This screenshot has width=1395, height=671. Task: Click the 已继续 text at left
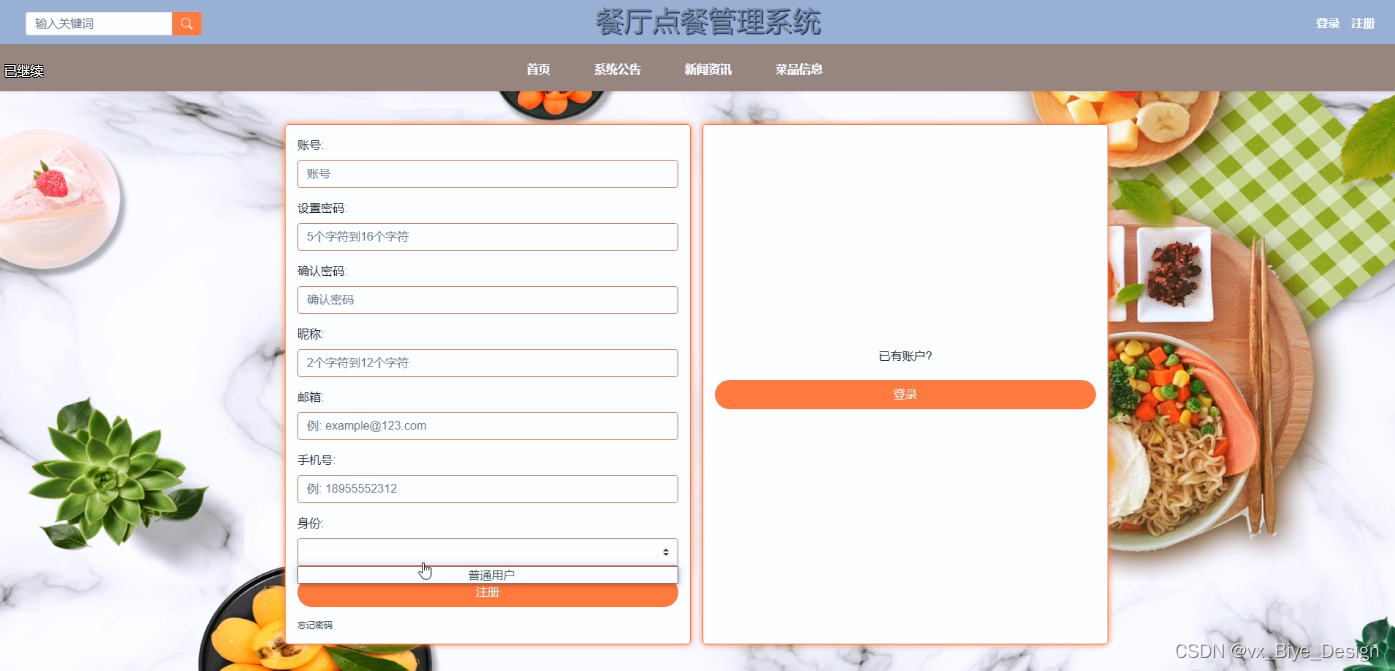point(24,71)
